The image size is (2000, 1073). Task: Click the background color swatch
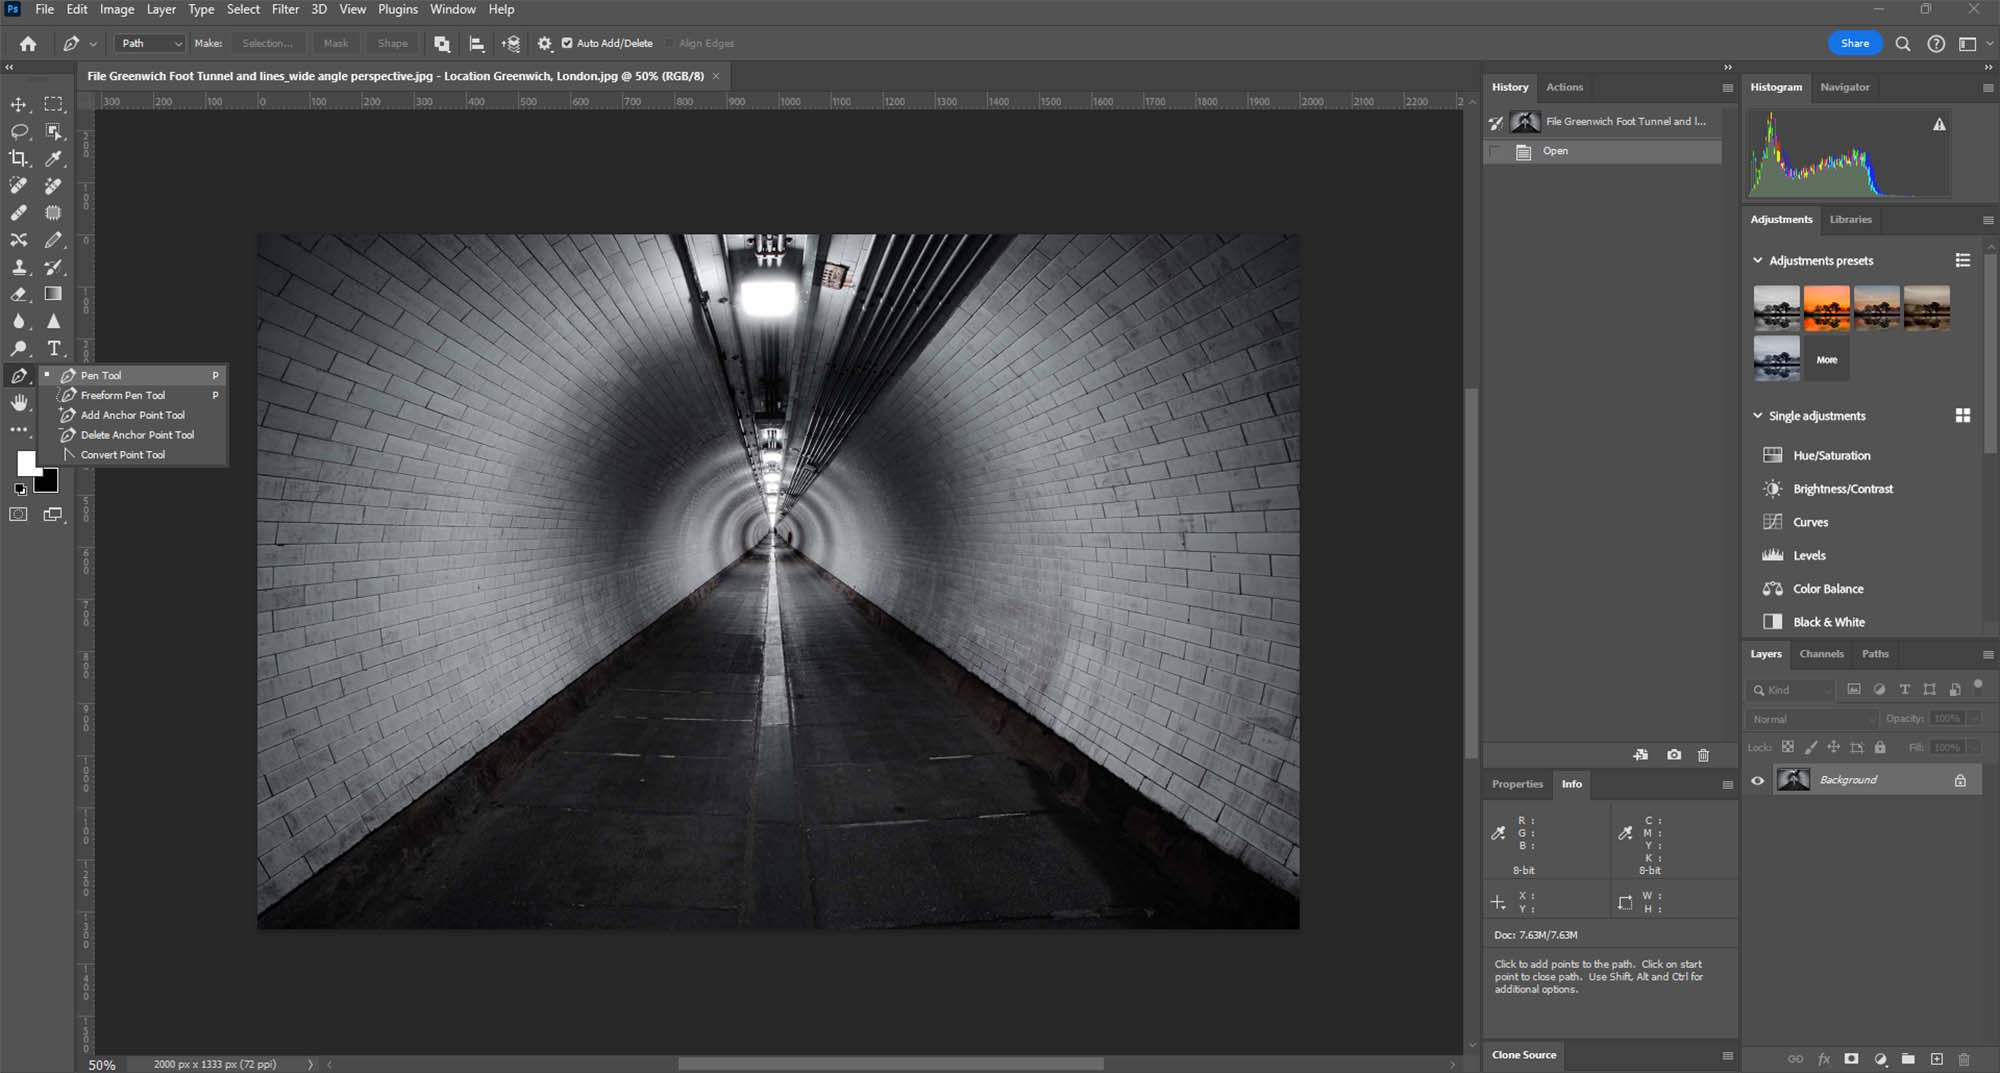[47, 482]
